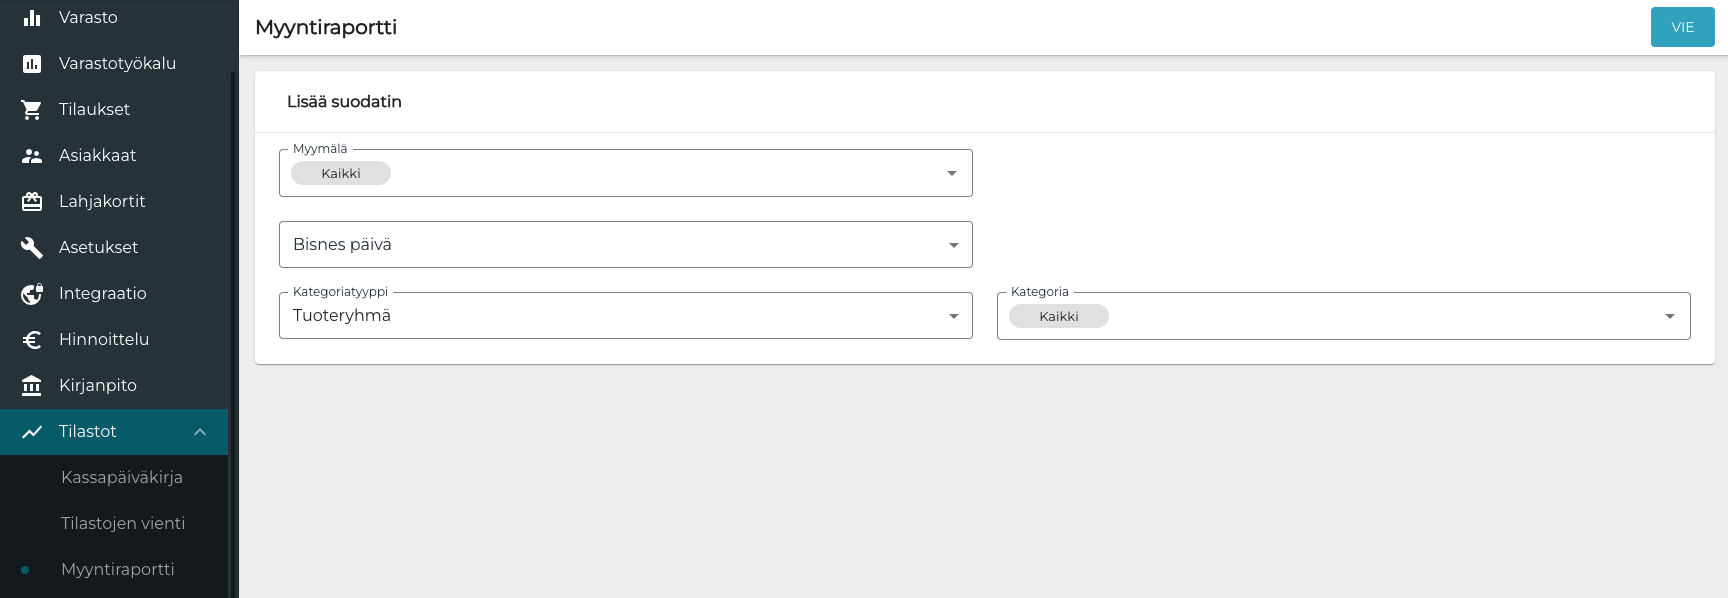Open Kassapäiväkirja submenu item
This screenshot has height=598, width=1728.
(122, 478)
